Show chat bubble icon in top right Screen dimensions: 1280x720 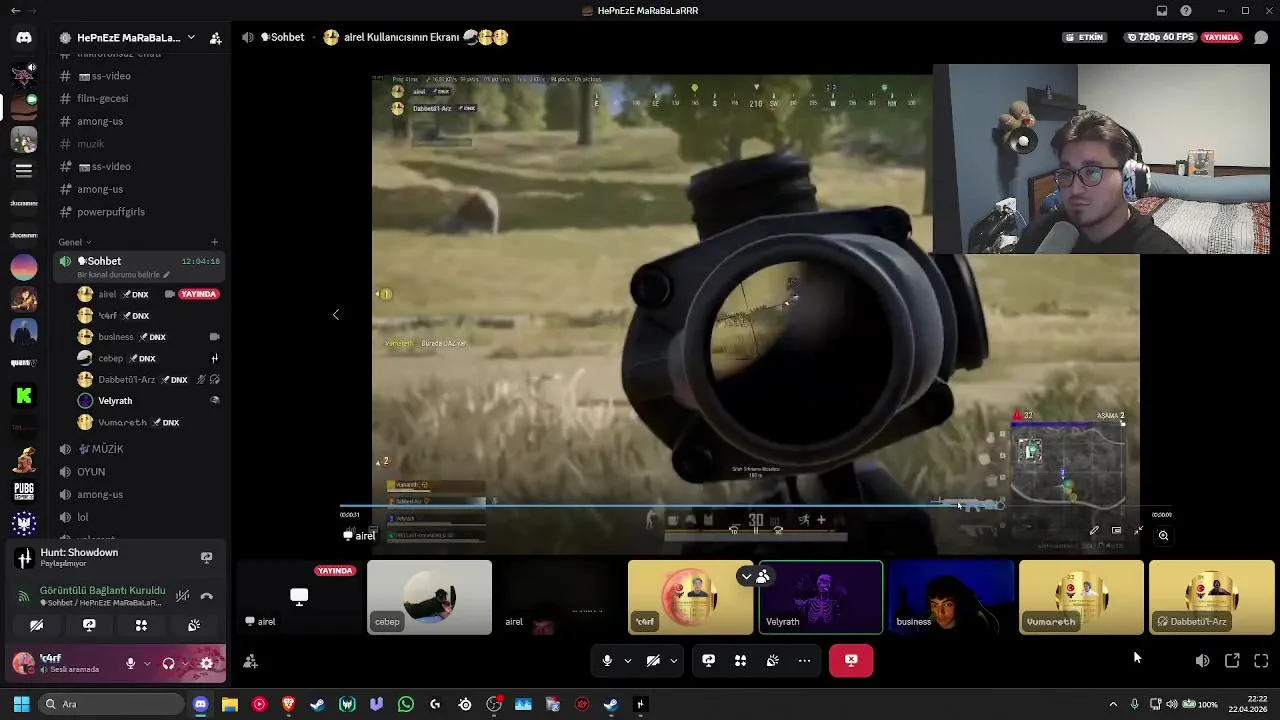(1261, 37)
